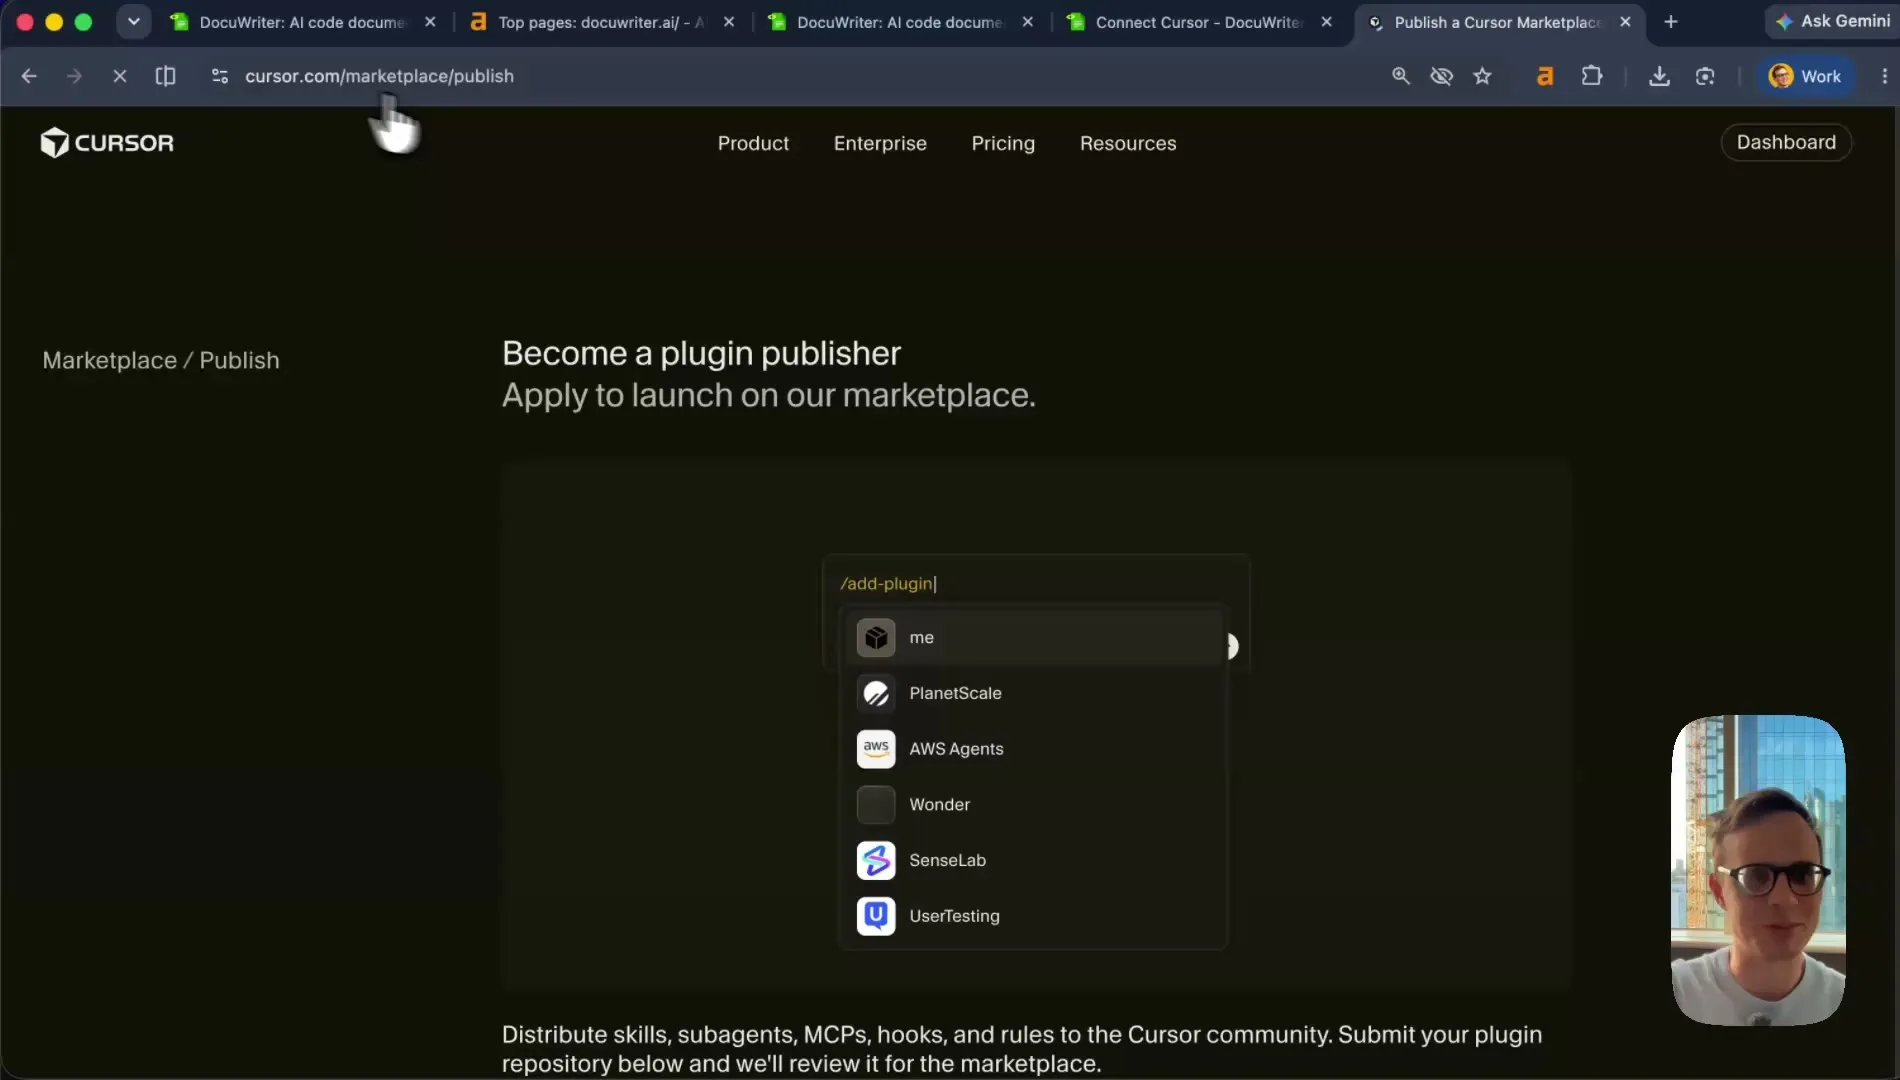This screenshot has height=1080, width=1900.
Task: Open the orange Ahrefs extension icon
Action: pos(1545,76)
